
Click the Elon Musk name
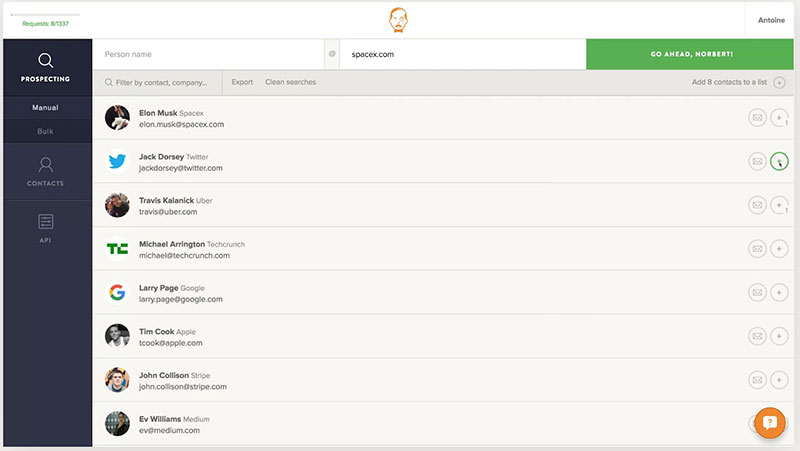[158, 113]
